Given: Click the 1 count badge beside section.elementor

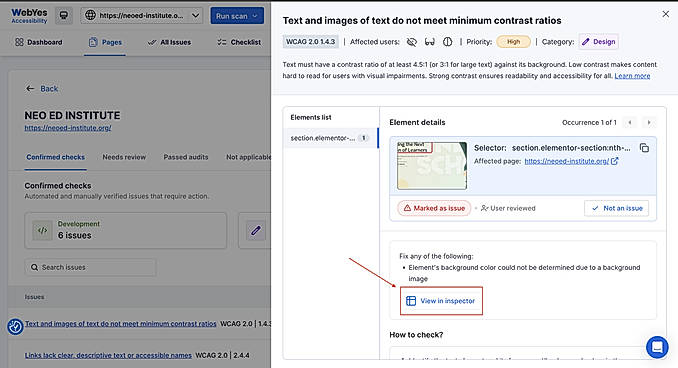Looking at the screenshot, I should (364, 138).
